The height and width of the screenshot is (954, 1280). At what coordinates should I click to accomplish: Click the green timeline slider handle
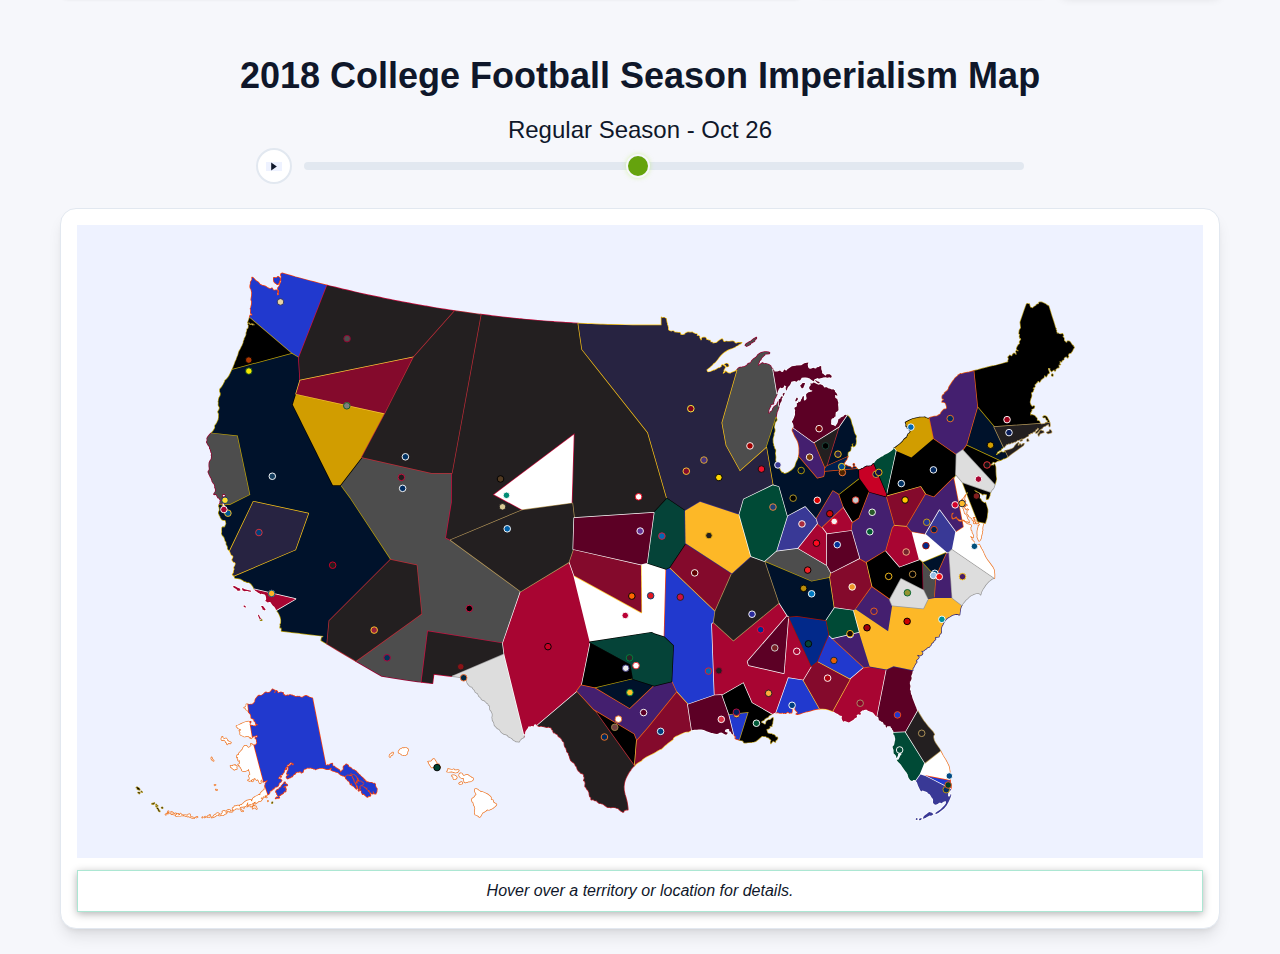click(x=637, y=166)
